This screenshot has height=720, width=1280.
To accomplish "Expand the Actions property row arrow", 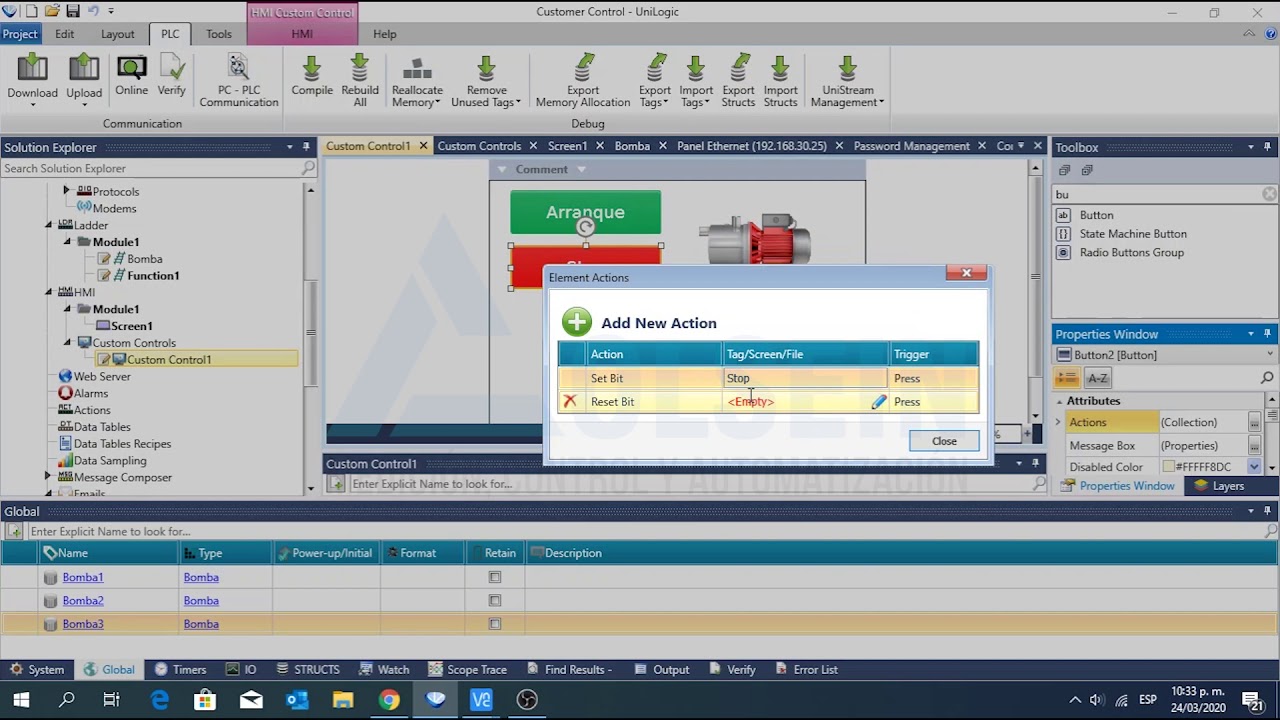I will pyautogui.click(x=1058, y=422).
